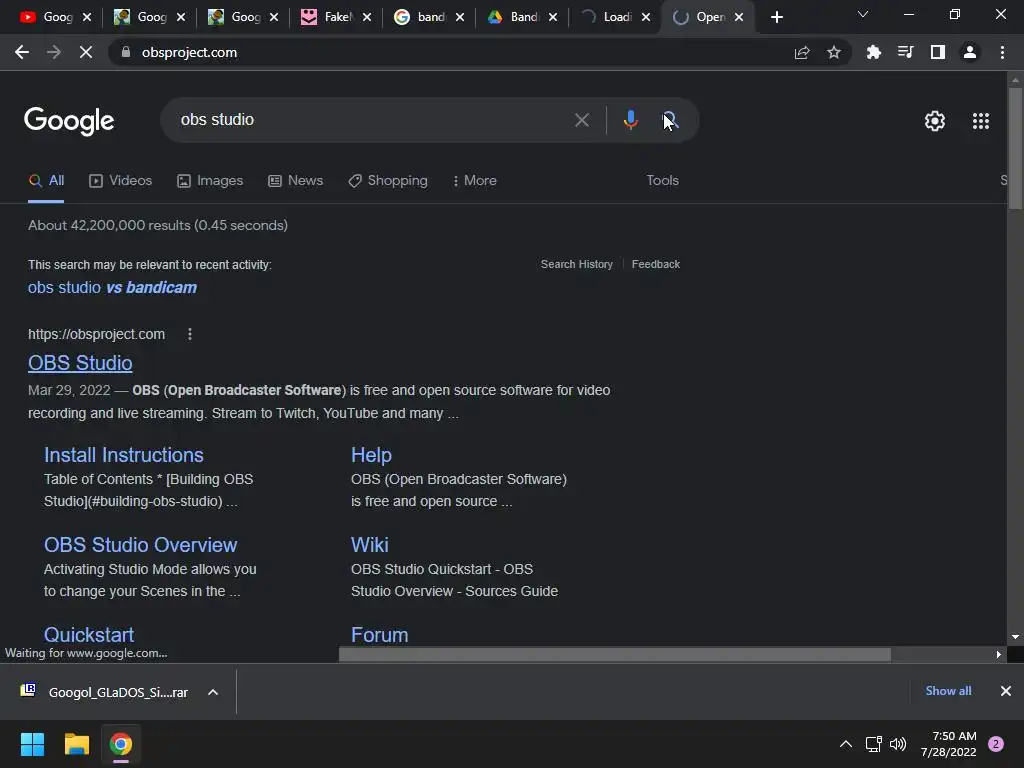The height and width of the screenshot is (768, 1024).
Task: Share this page via the share icon
Action: [802, 52]
